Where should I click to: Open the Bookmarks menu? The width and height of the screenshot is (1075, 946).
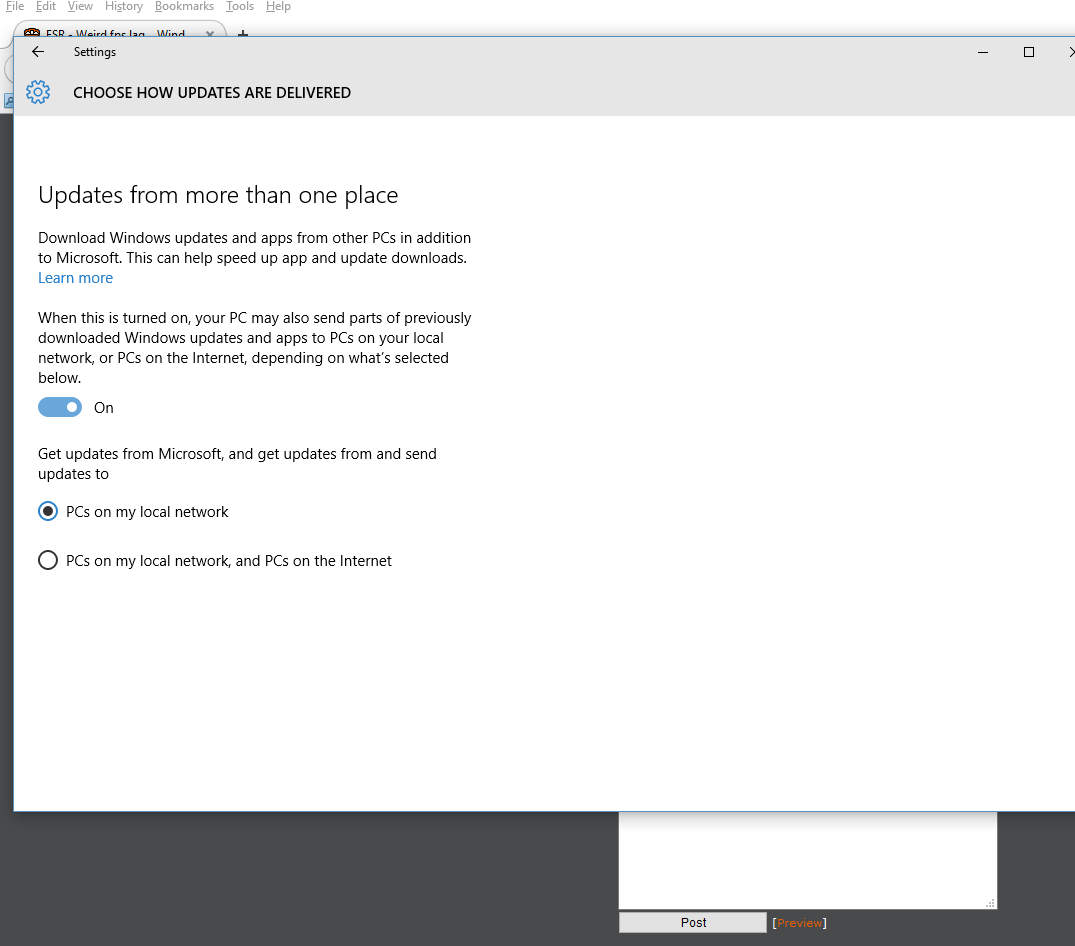[x=184, y=6]
